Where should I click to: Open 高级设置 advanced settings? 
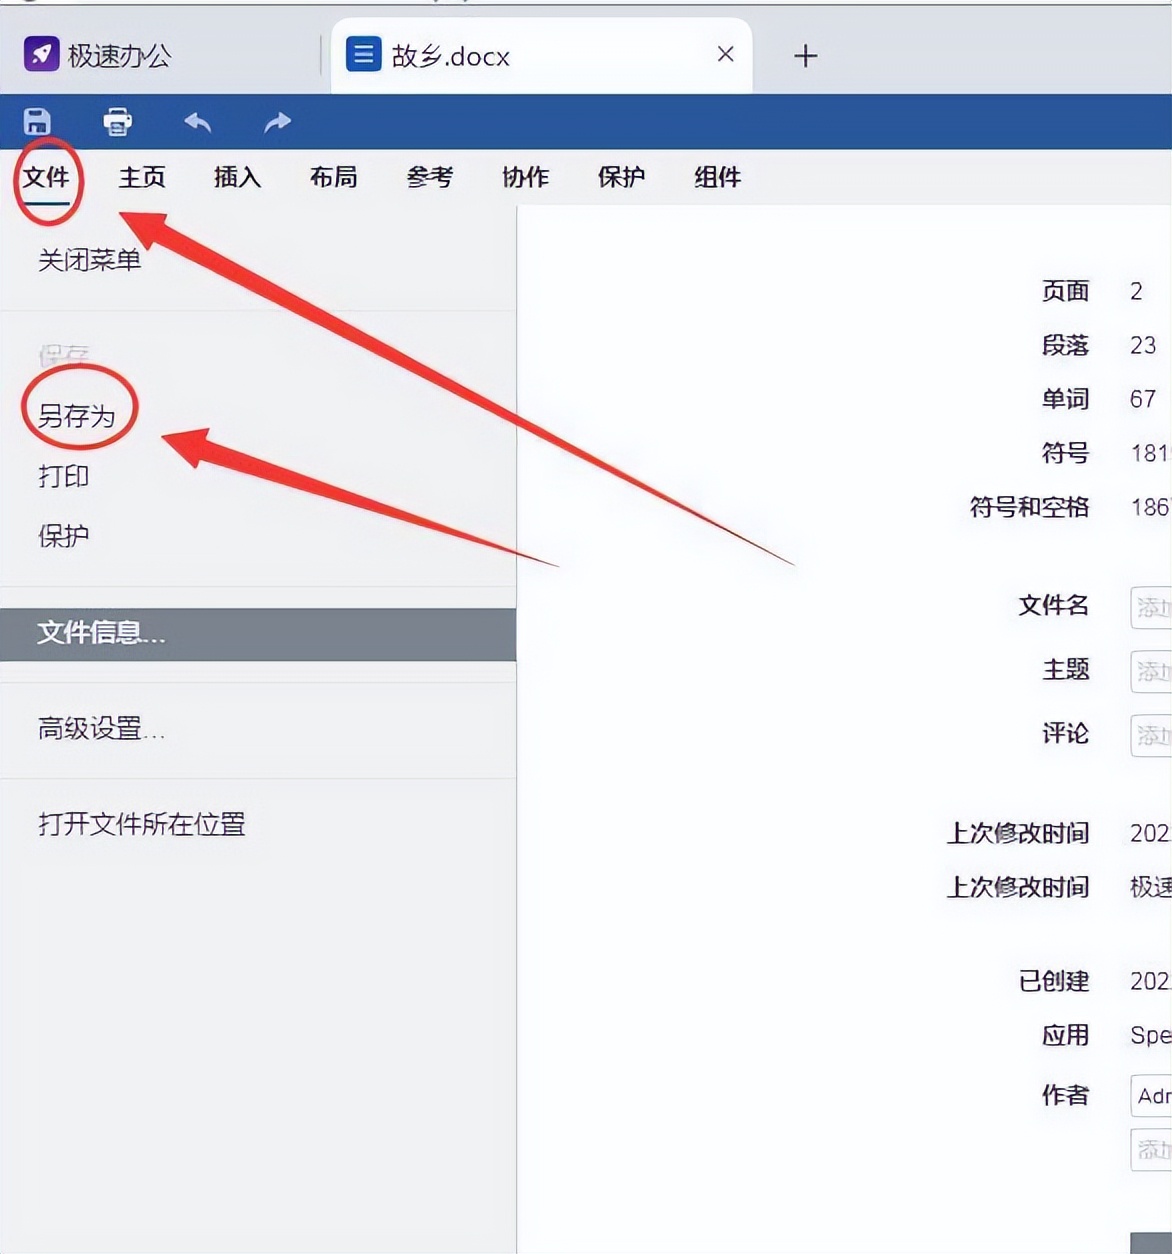click(100, 729)
